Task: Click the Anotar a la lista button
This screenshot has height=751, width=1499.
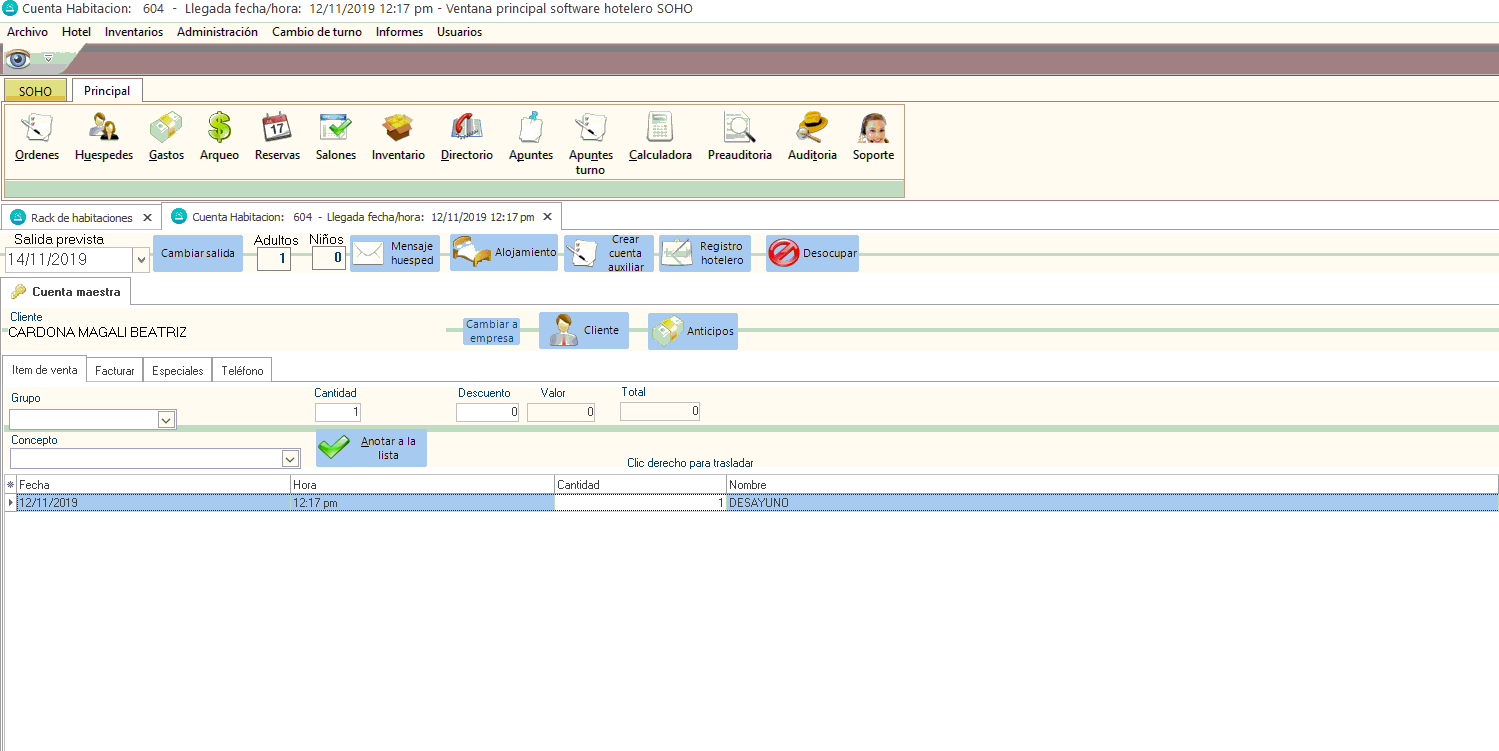Action: point(372,448)
